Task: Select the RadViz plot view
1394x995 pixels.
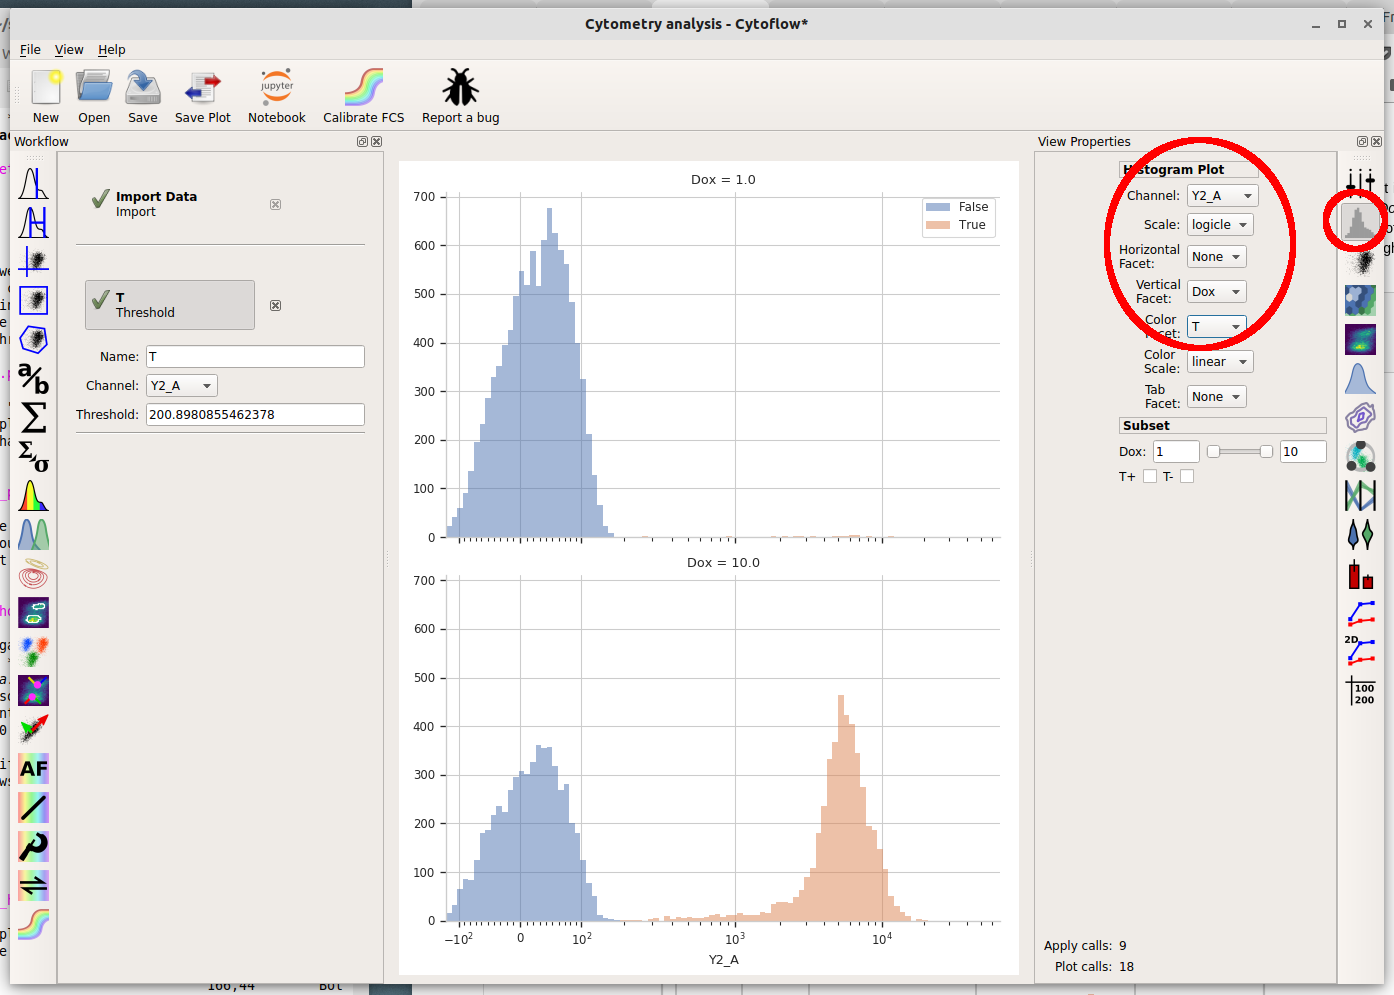Action: [1360, 456]
